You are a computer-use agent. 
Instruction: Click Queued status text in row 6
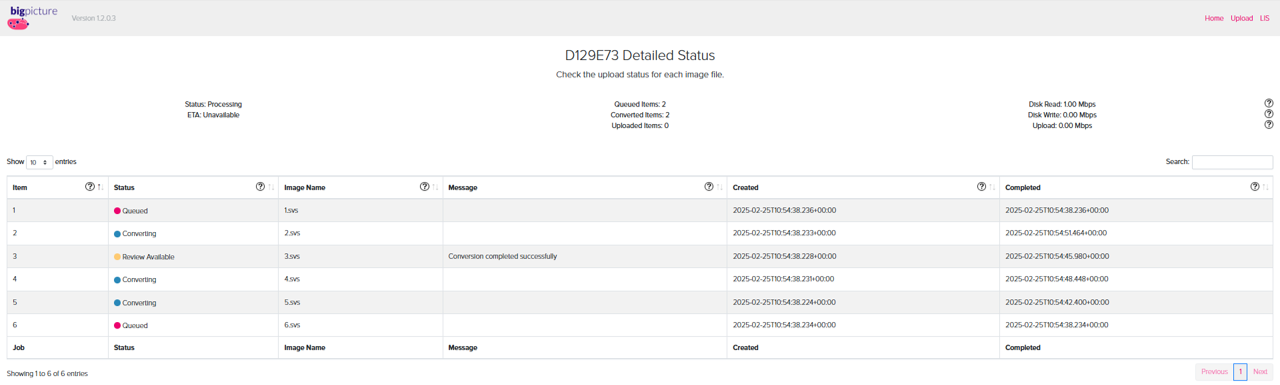(135, 326)
